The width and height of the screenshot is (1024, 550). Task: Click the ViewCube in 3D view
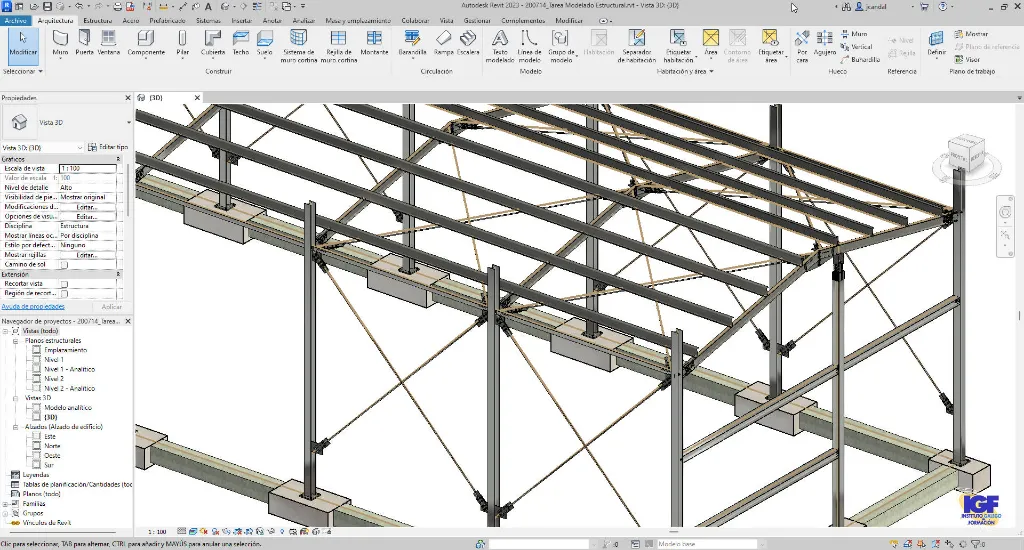967,154
